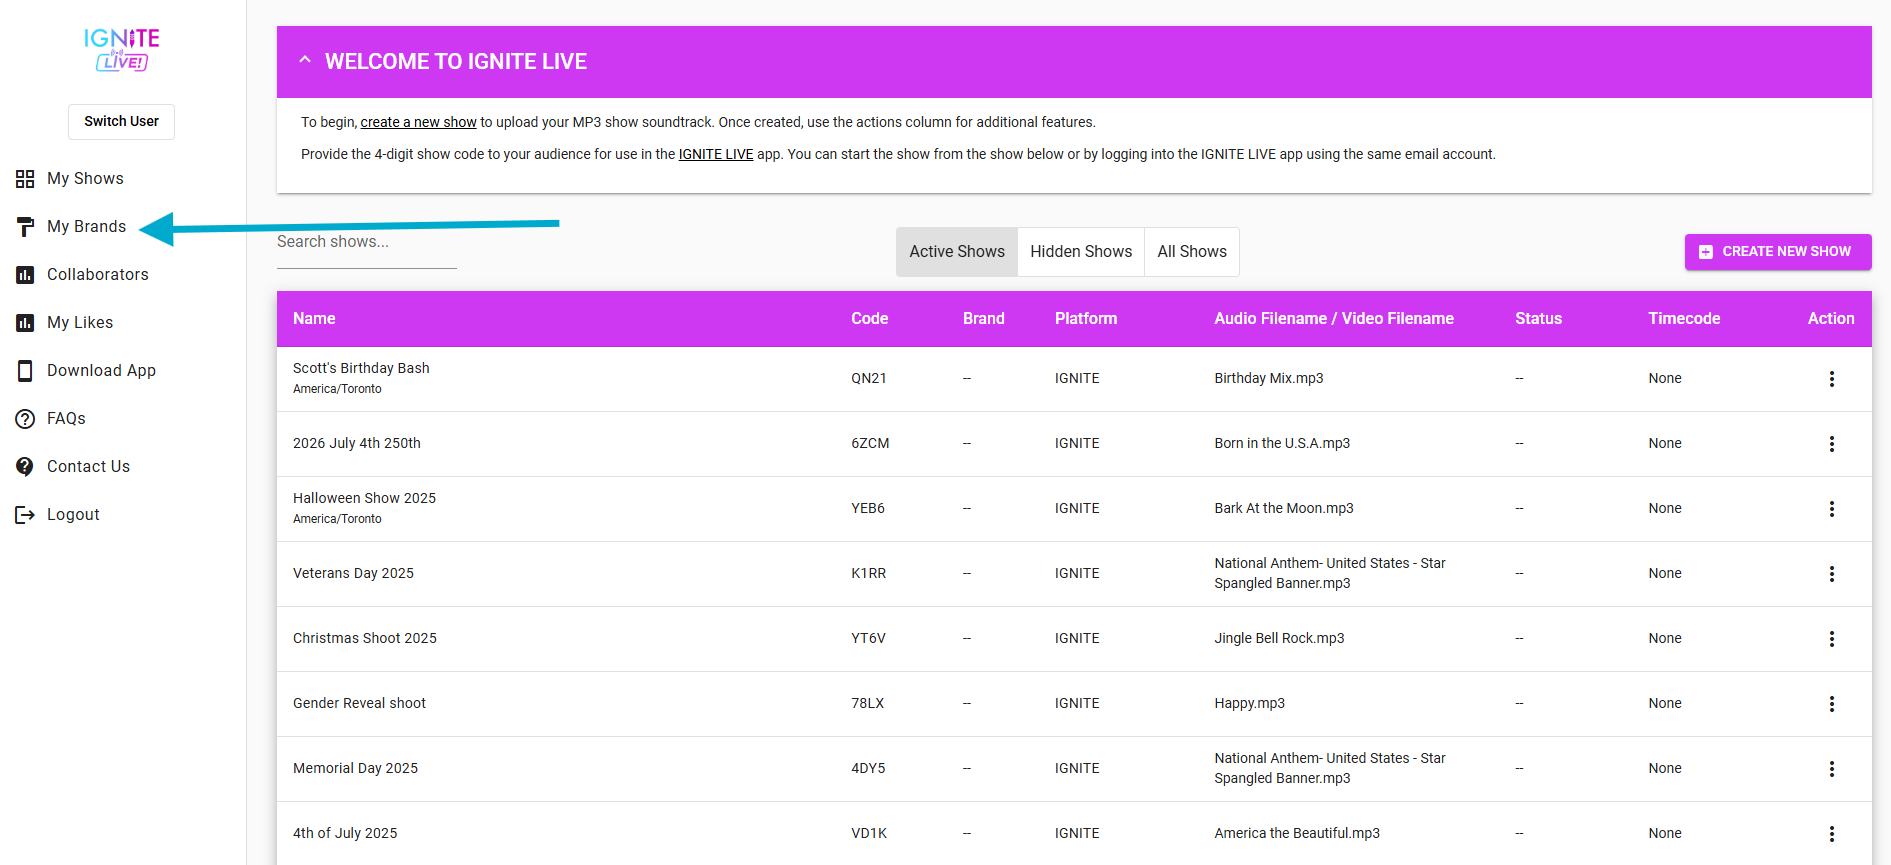
Task: Open action menu for Christmas Shoot 2025
Action: pos(1831,639)
